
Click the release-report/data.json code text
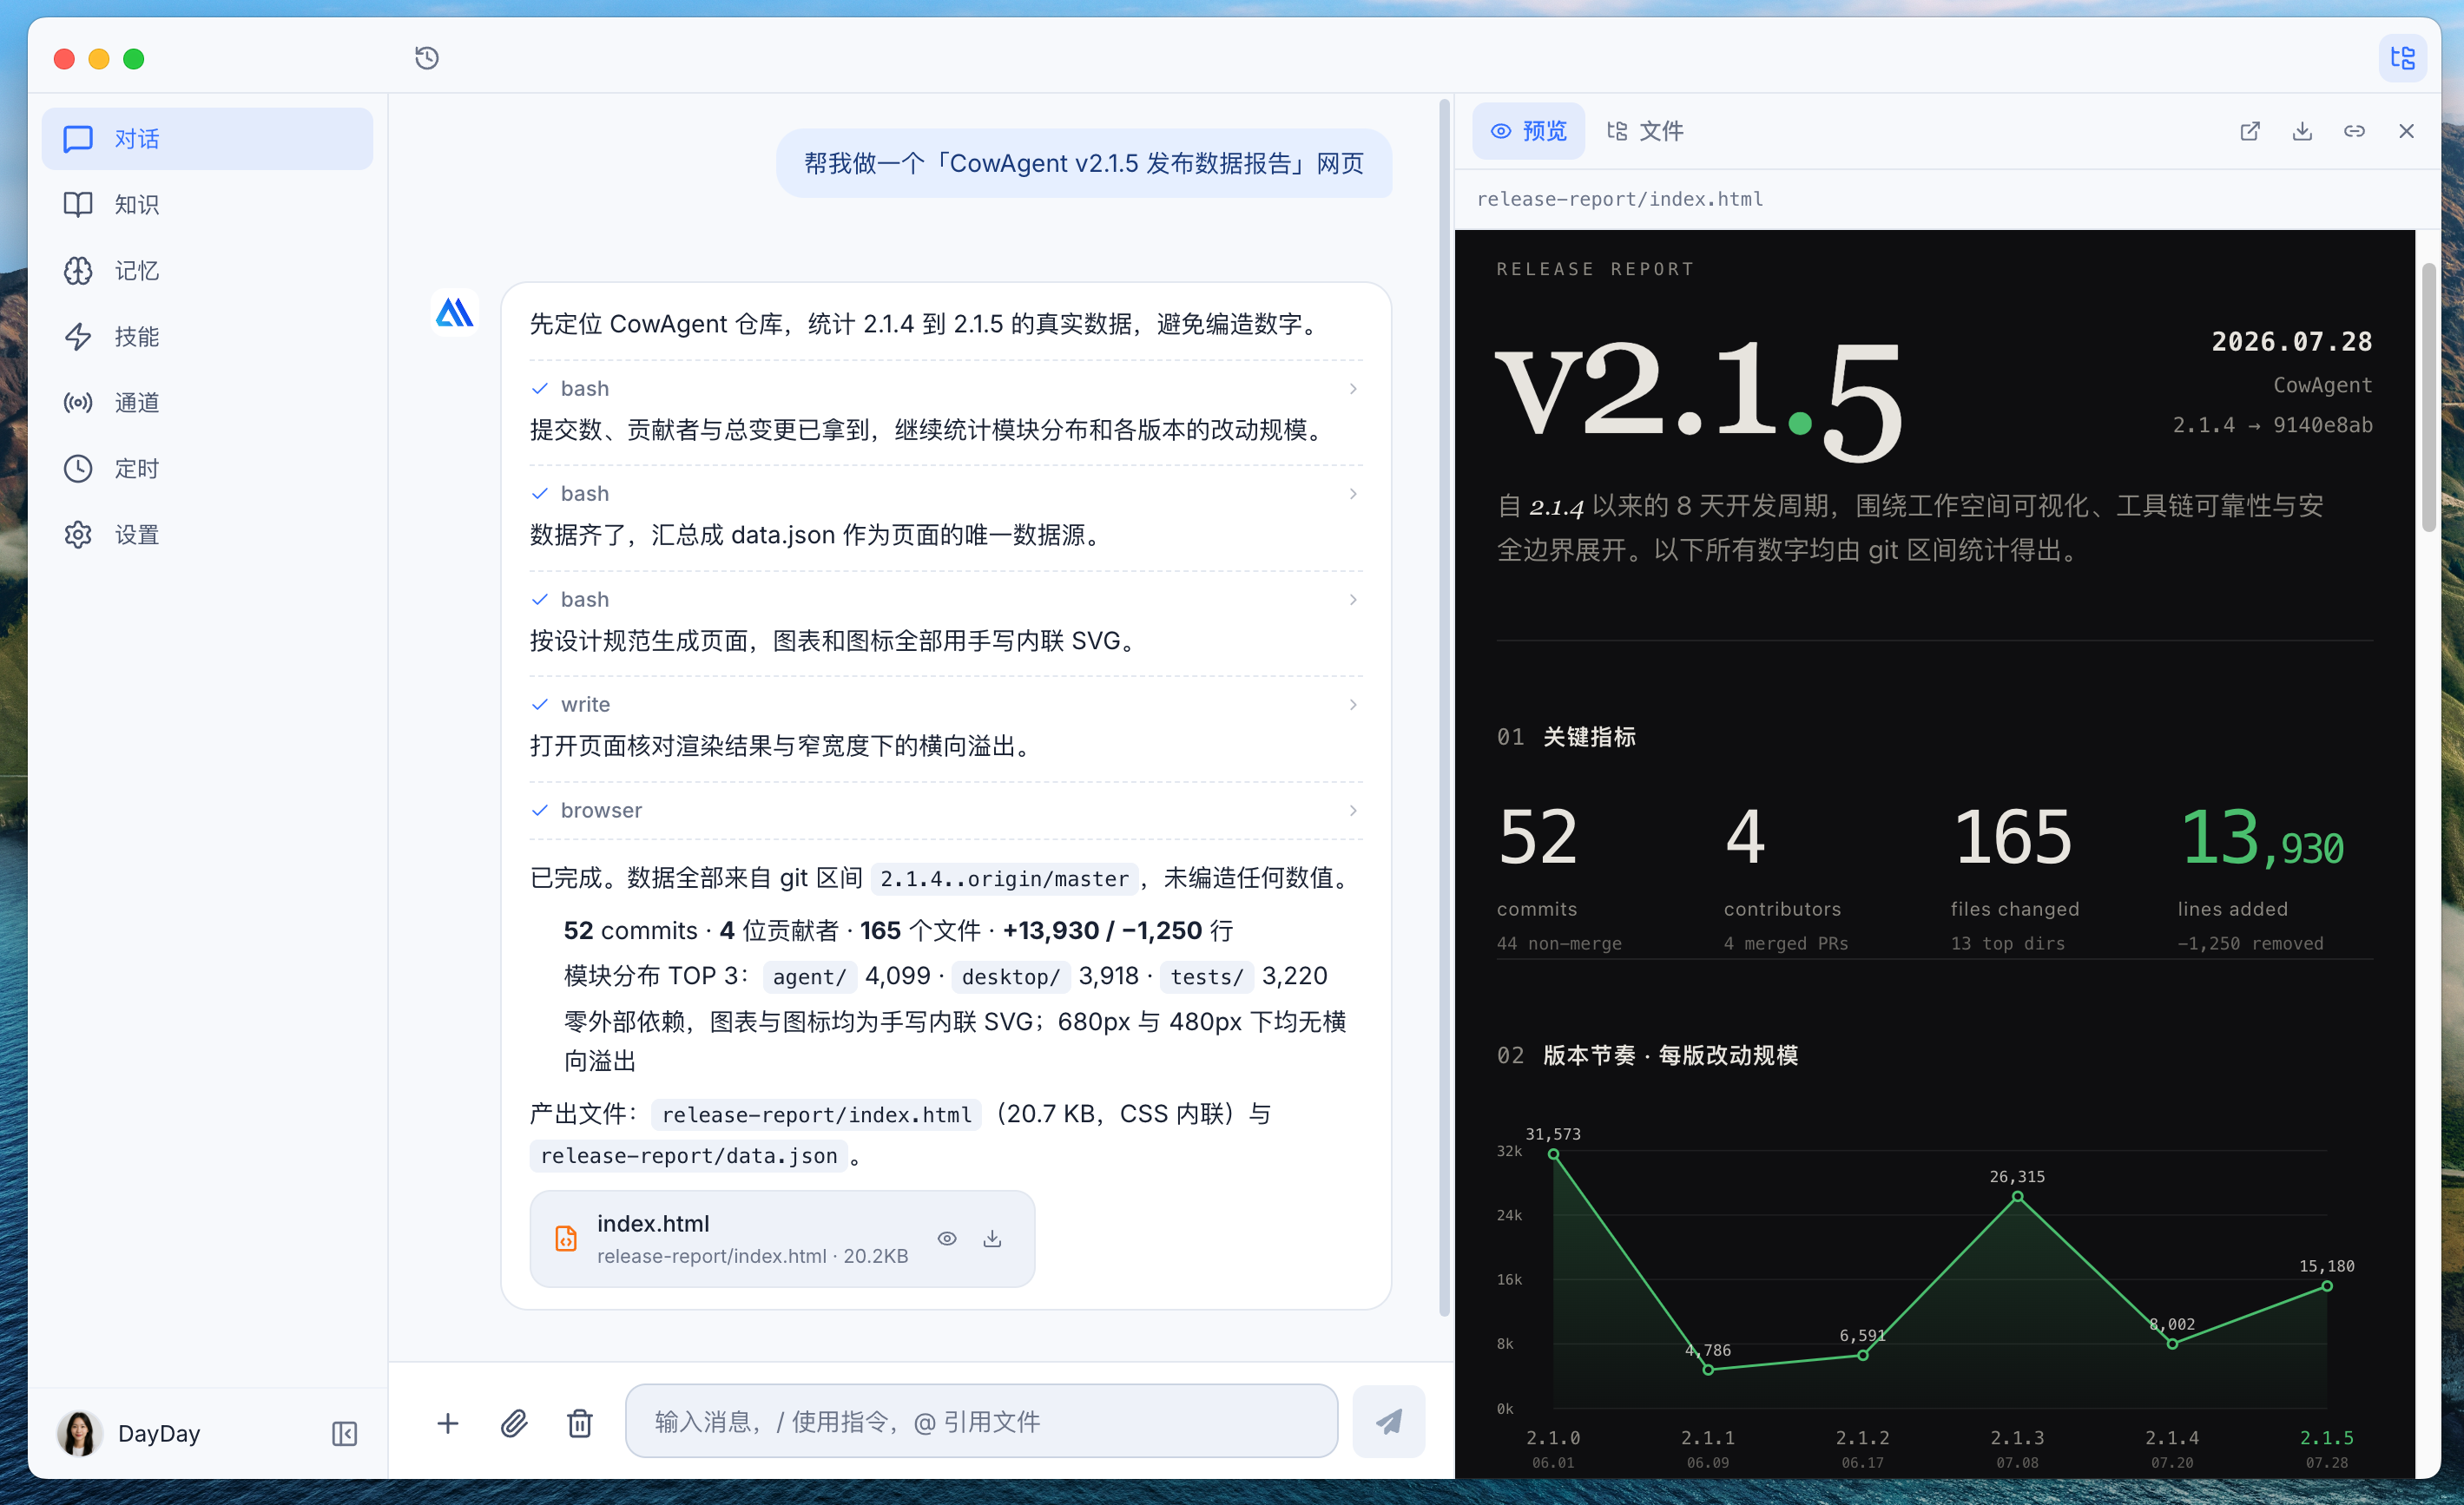point(688,1156)
